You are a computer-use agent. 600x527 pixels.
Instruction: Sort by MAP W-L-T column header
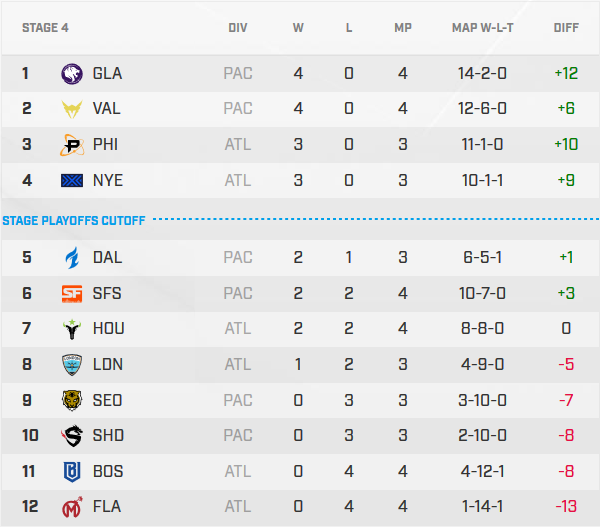pos(483,28)
